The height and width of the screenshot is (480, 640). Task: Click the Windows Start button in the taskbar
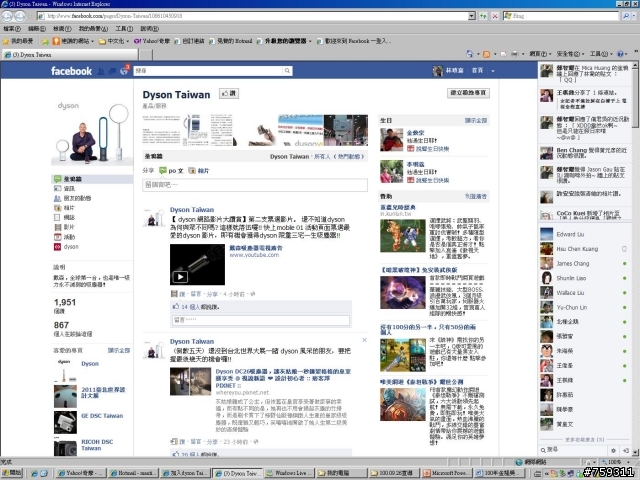tap(12, 473)
